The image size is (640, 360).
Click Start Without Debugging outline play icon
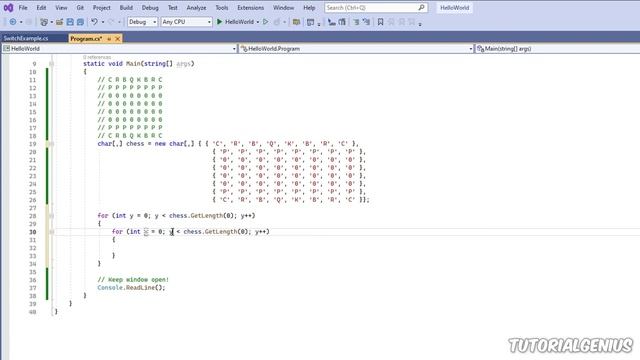(266, 22)
